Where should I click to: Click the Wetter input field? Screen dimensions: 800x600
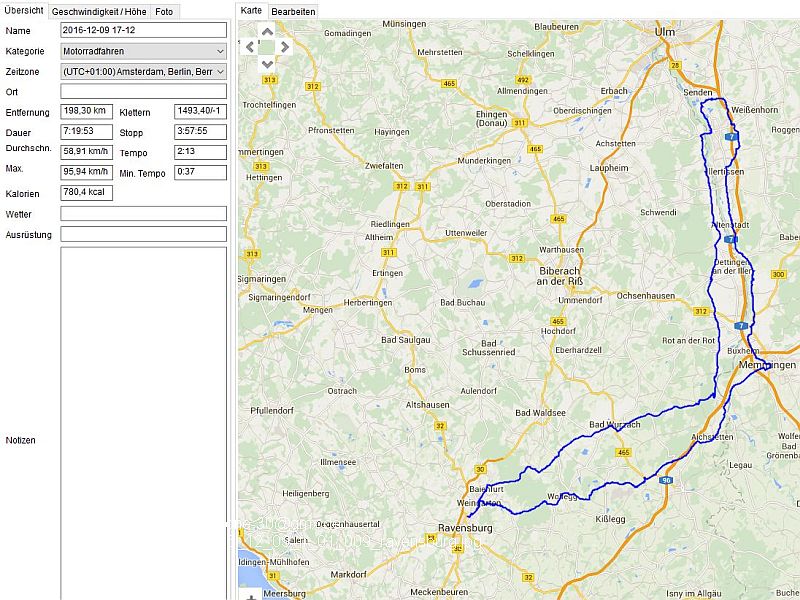(x=143, y=214)
